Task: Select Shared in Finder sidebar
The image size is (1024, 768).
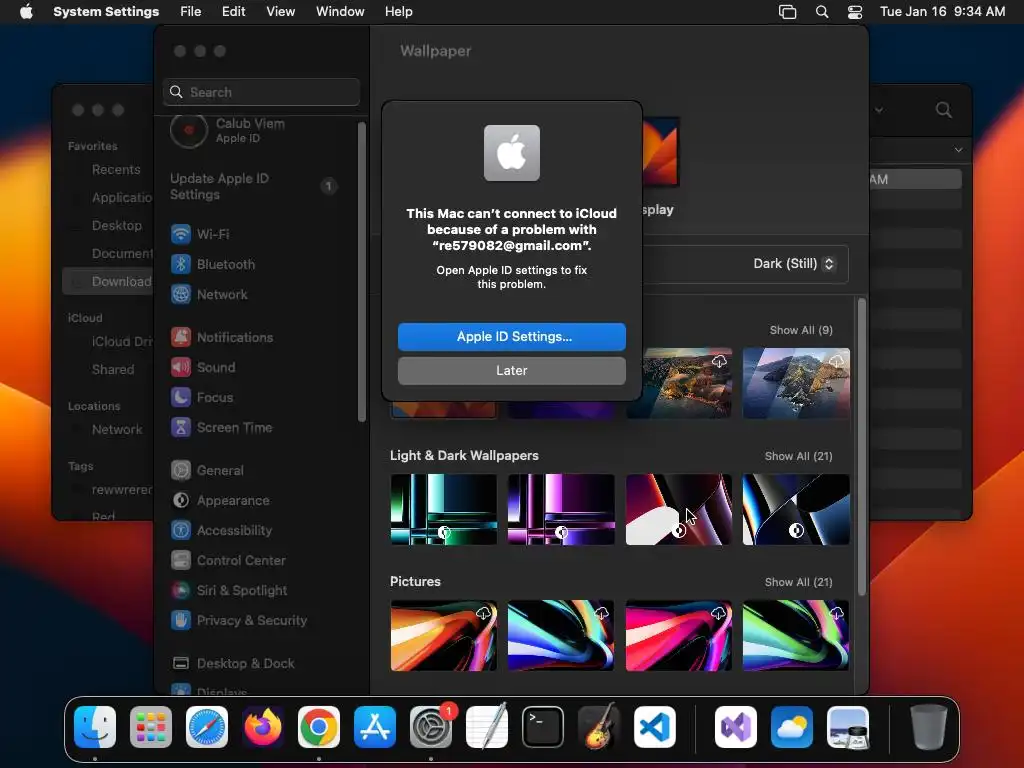Action: (x=112, y=369)
